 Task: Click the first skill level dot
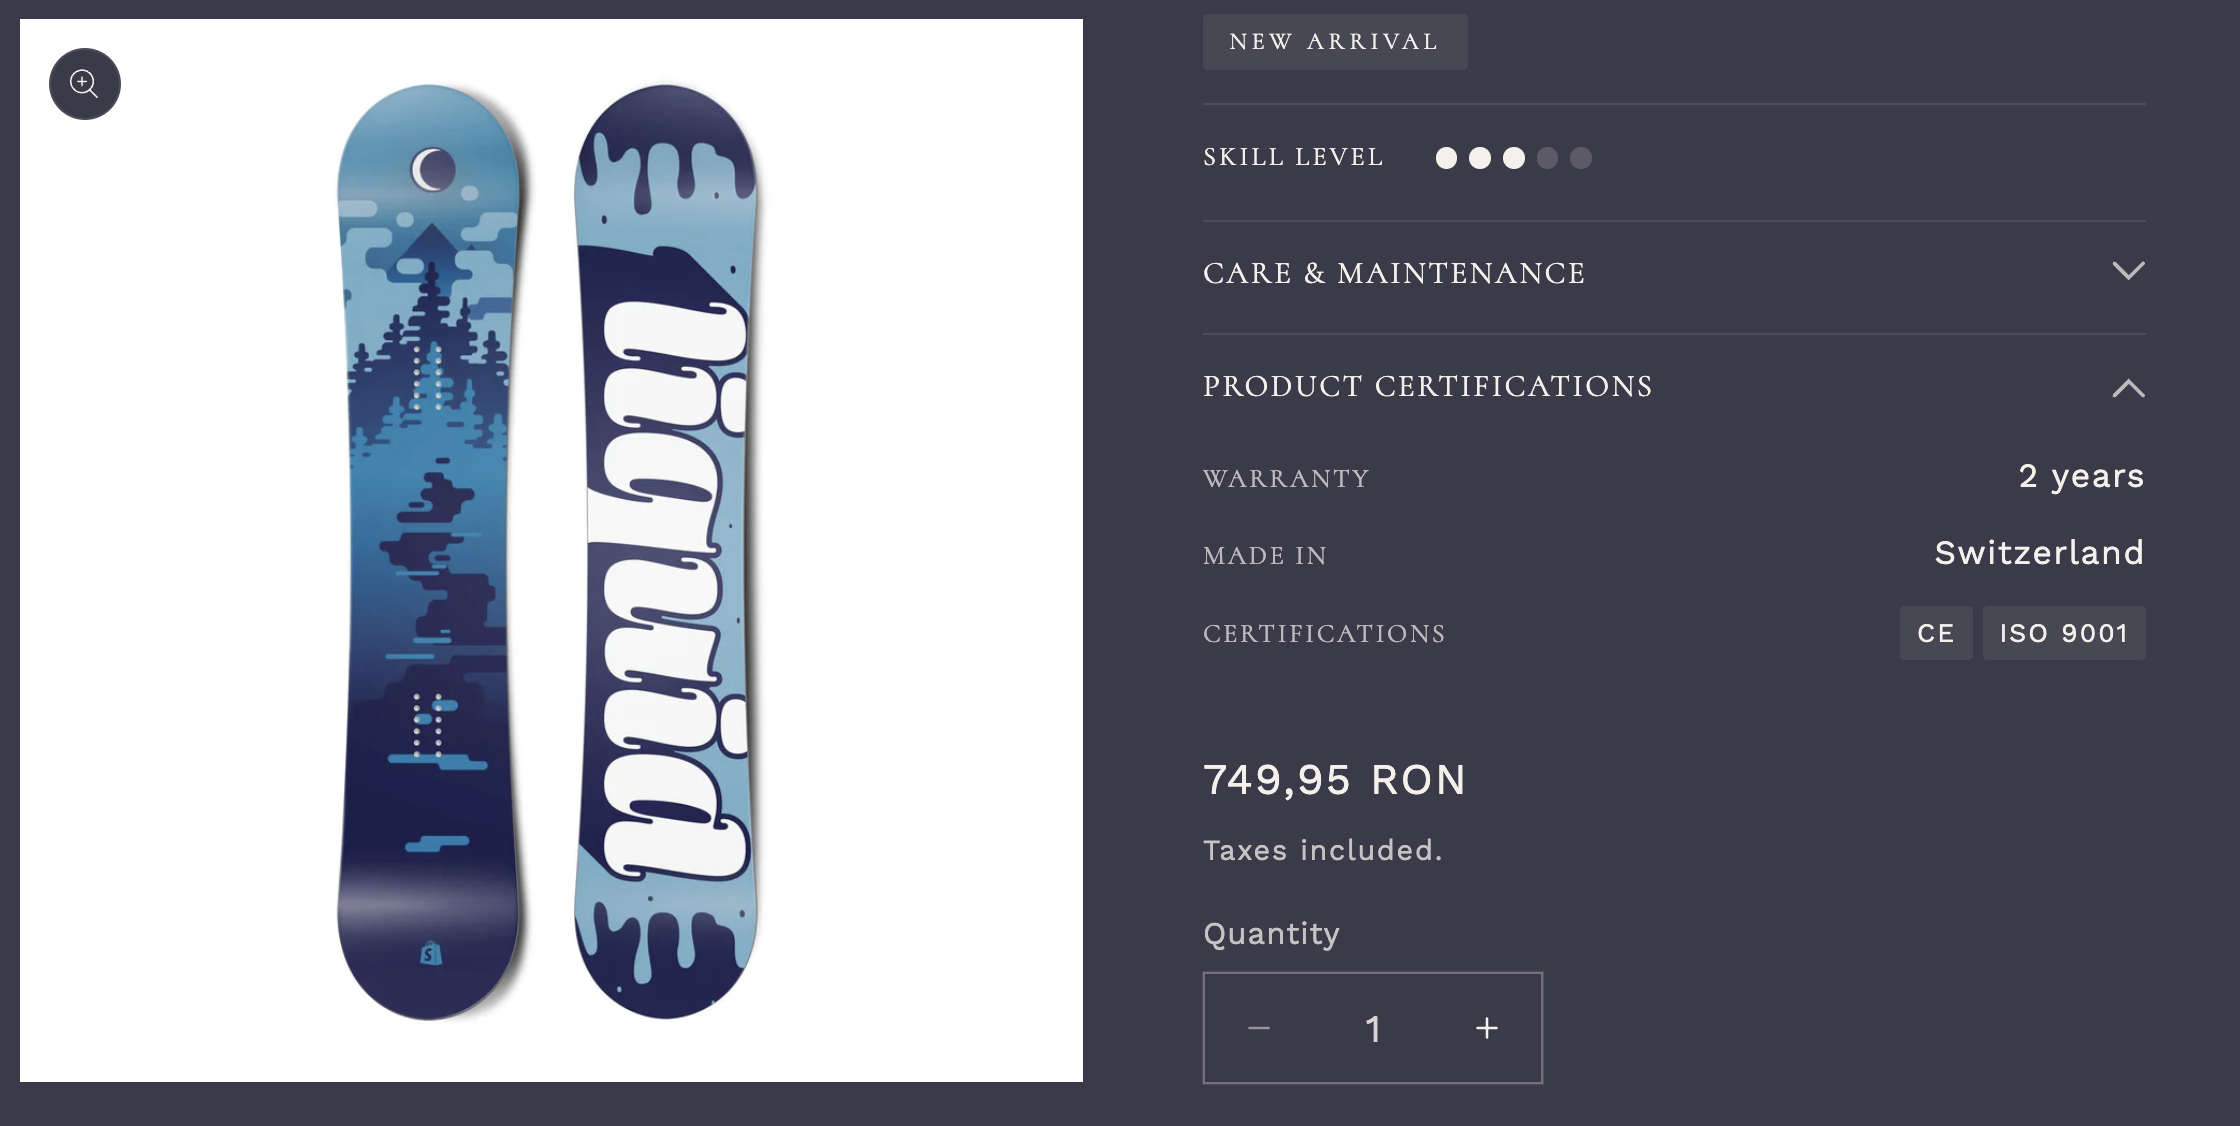click(x=1446, y=158)
